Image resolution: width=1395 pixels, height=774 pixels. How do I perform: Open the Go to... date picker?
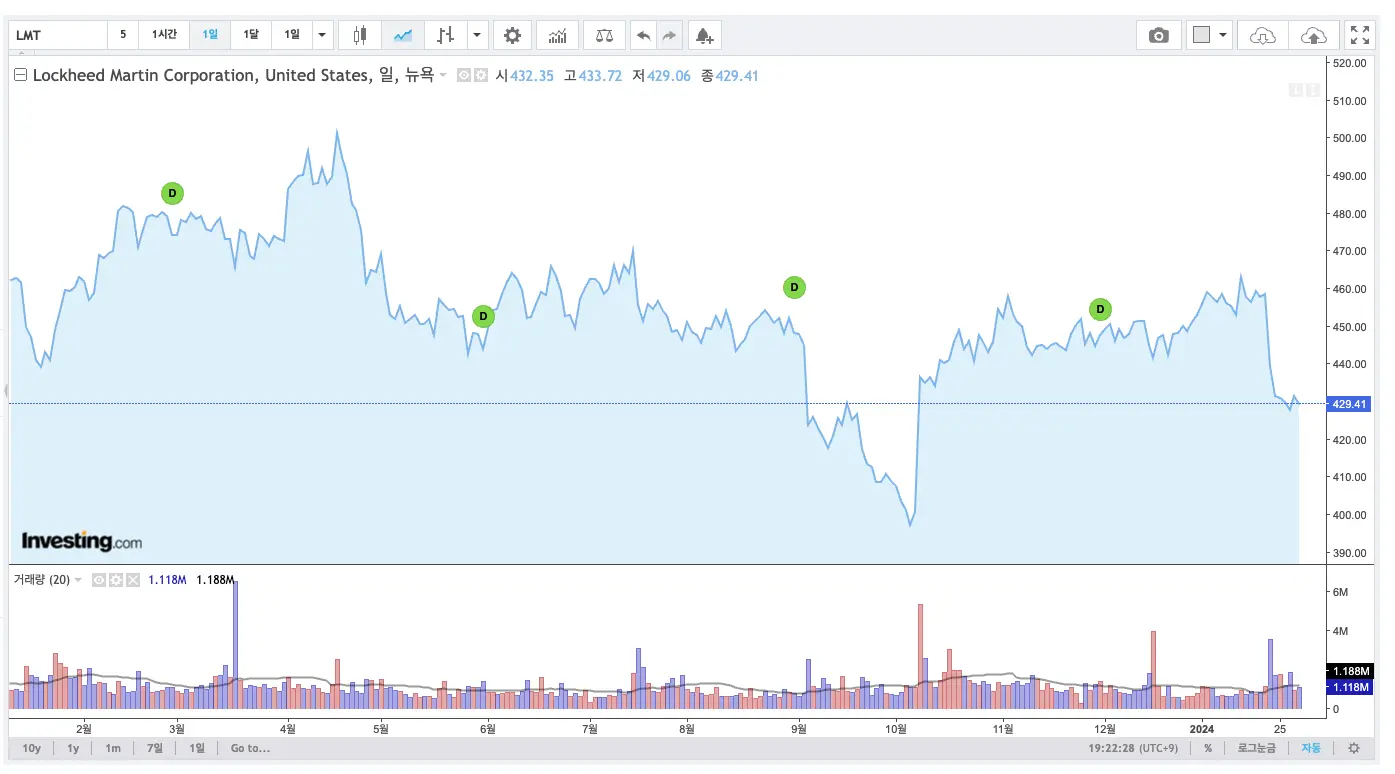pos(250,748)
